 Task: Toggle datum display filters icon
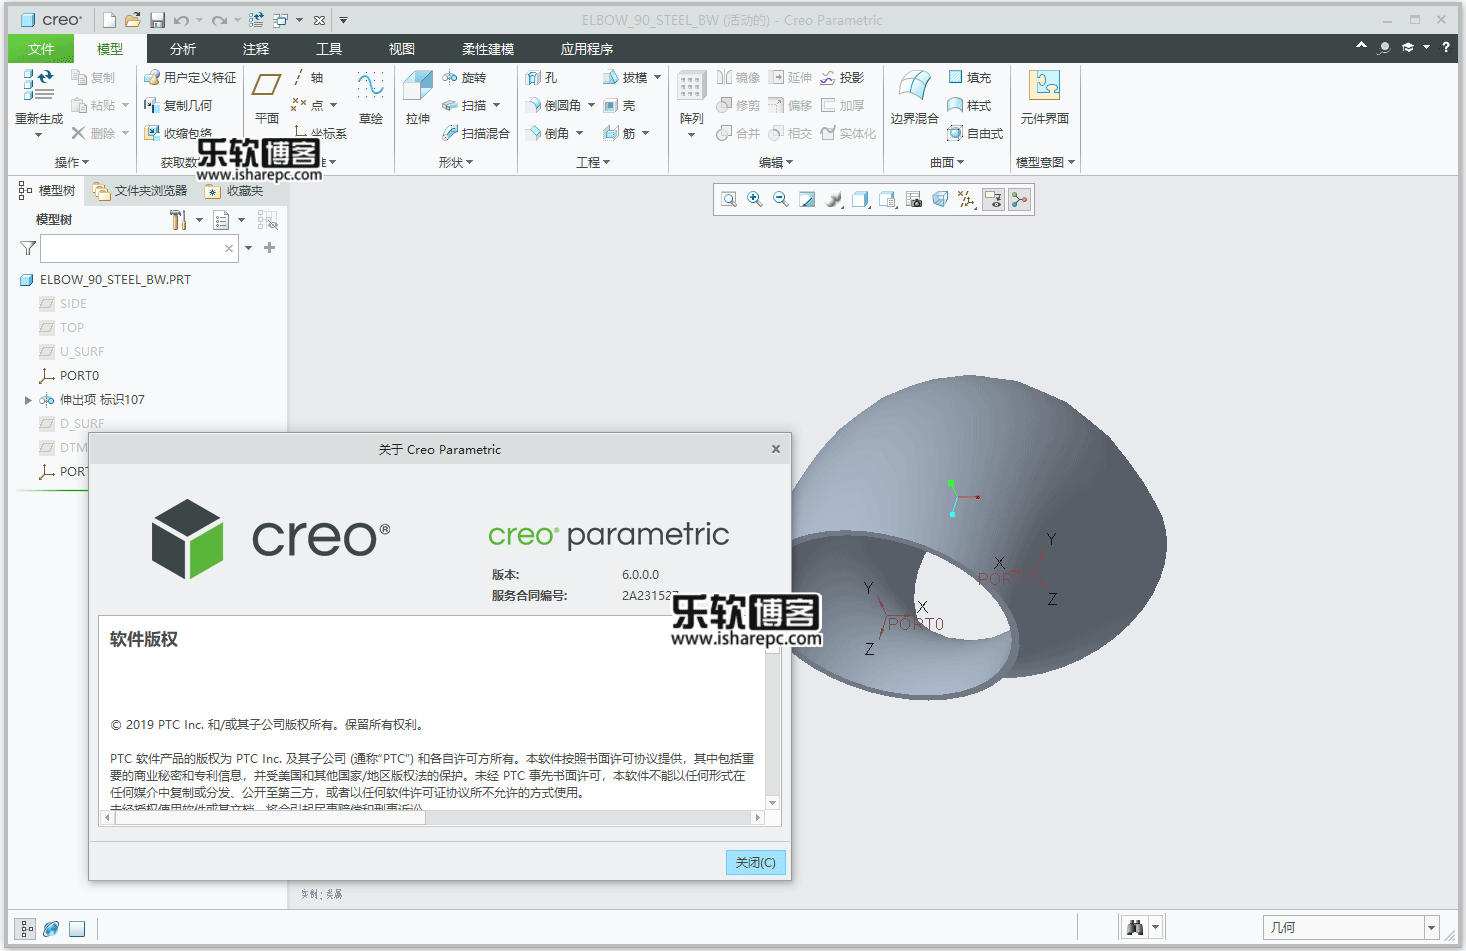pyautogui.click(x=966, y=200)
